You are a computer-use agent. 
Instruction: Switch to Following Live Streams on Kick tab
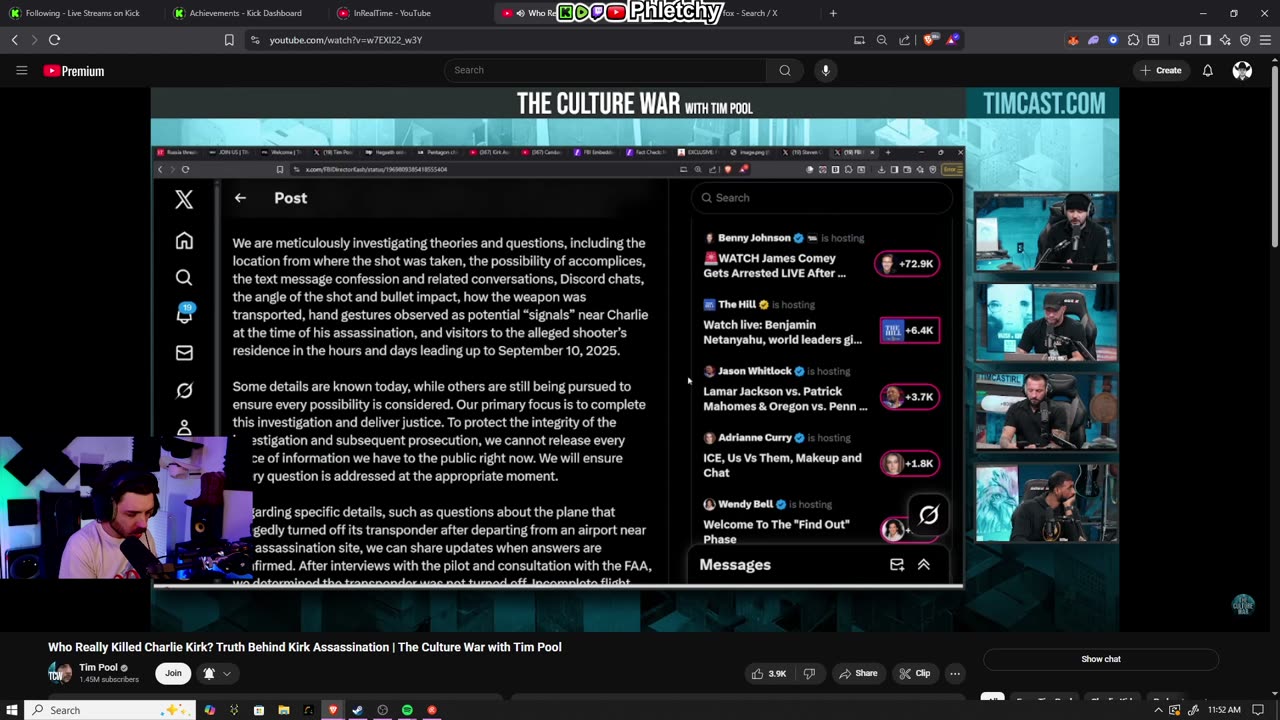(x=83, y=13)
